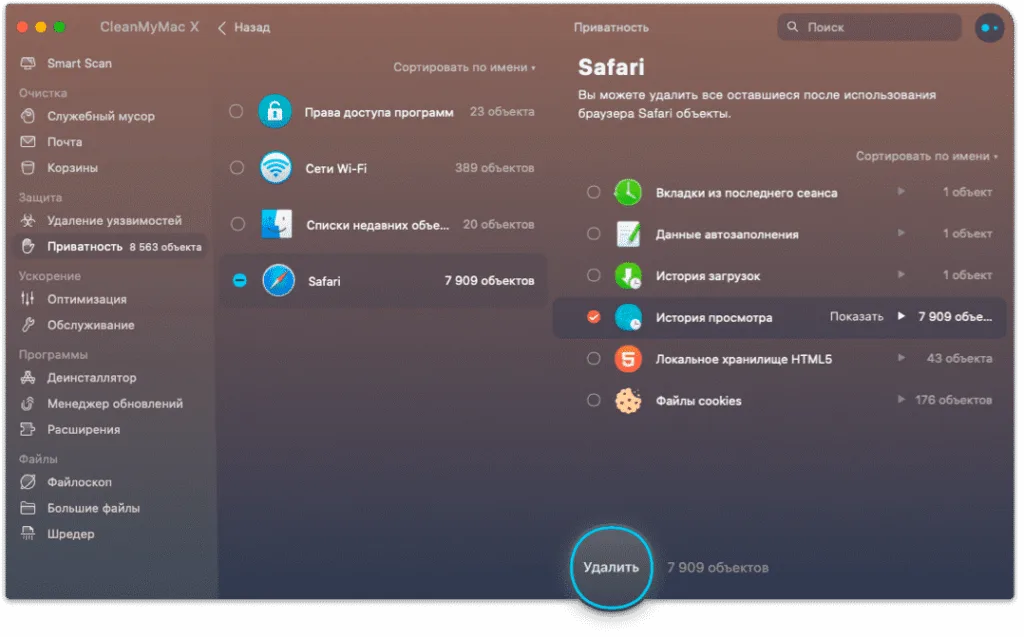The image size is (1024, 637).
Task: Click the Большие файлы folder icon
Action: [28, 508]
